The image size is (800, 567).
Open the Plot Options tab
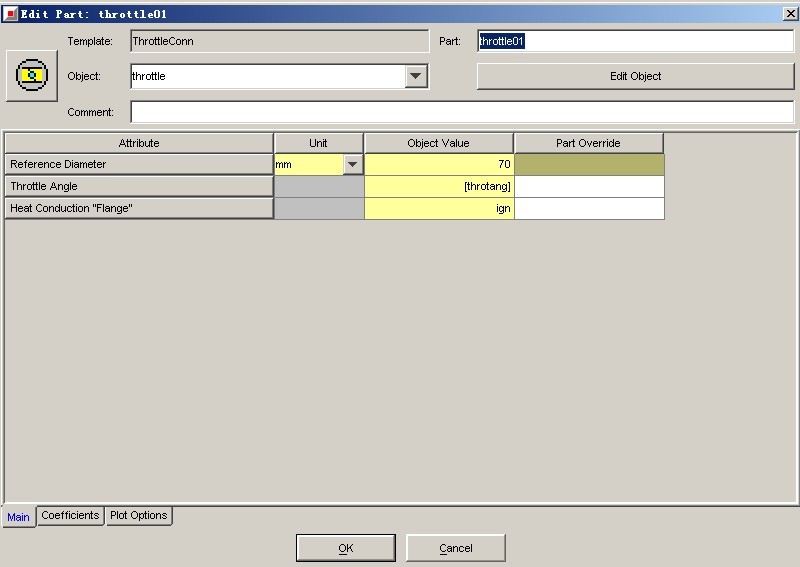[x=139, y=515]
